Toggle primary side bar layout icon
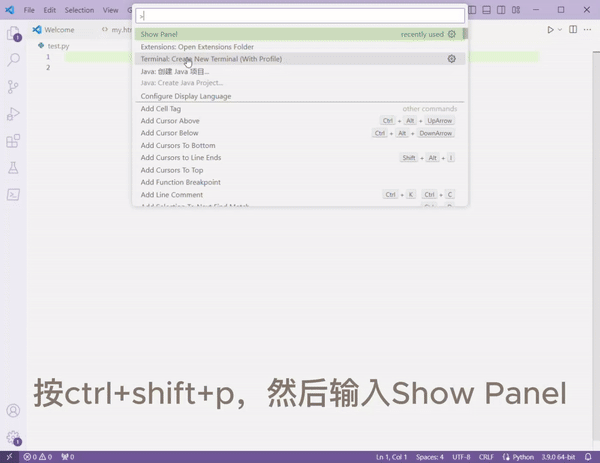 pos(472,10)
